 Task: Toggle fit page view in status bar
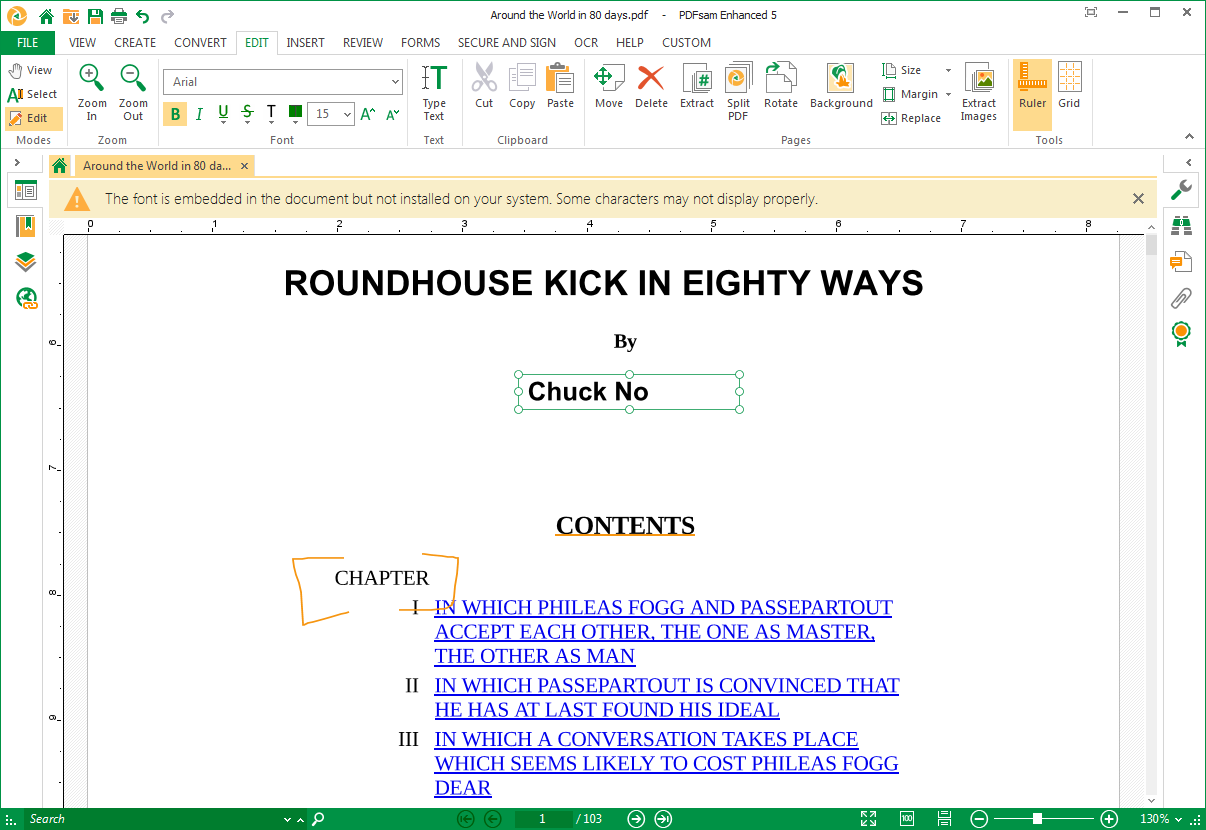click(x=868, y=819)
